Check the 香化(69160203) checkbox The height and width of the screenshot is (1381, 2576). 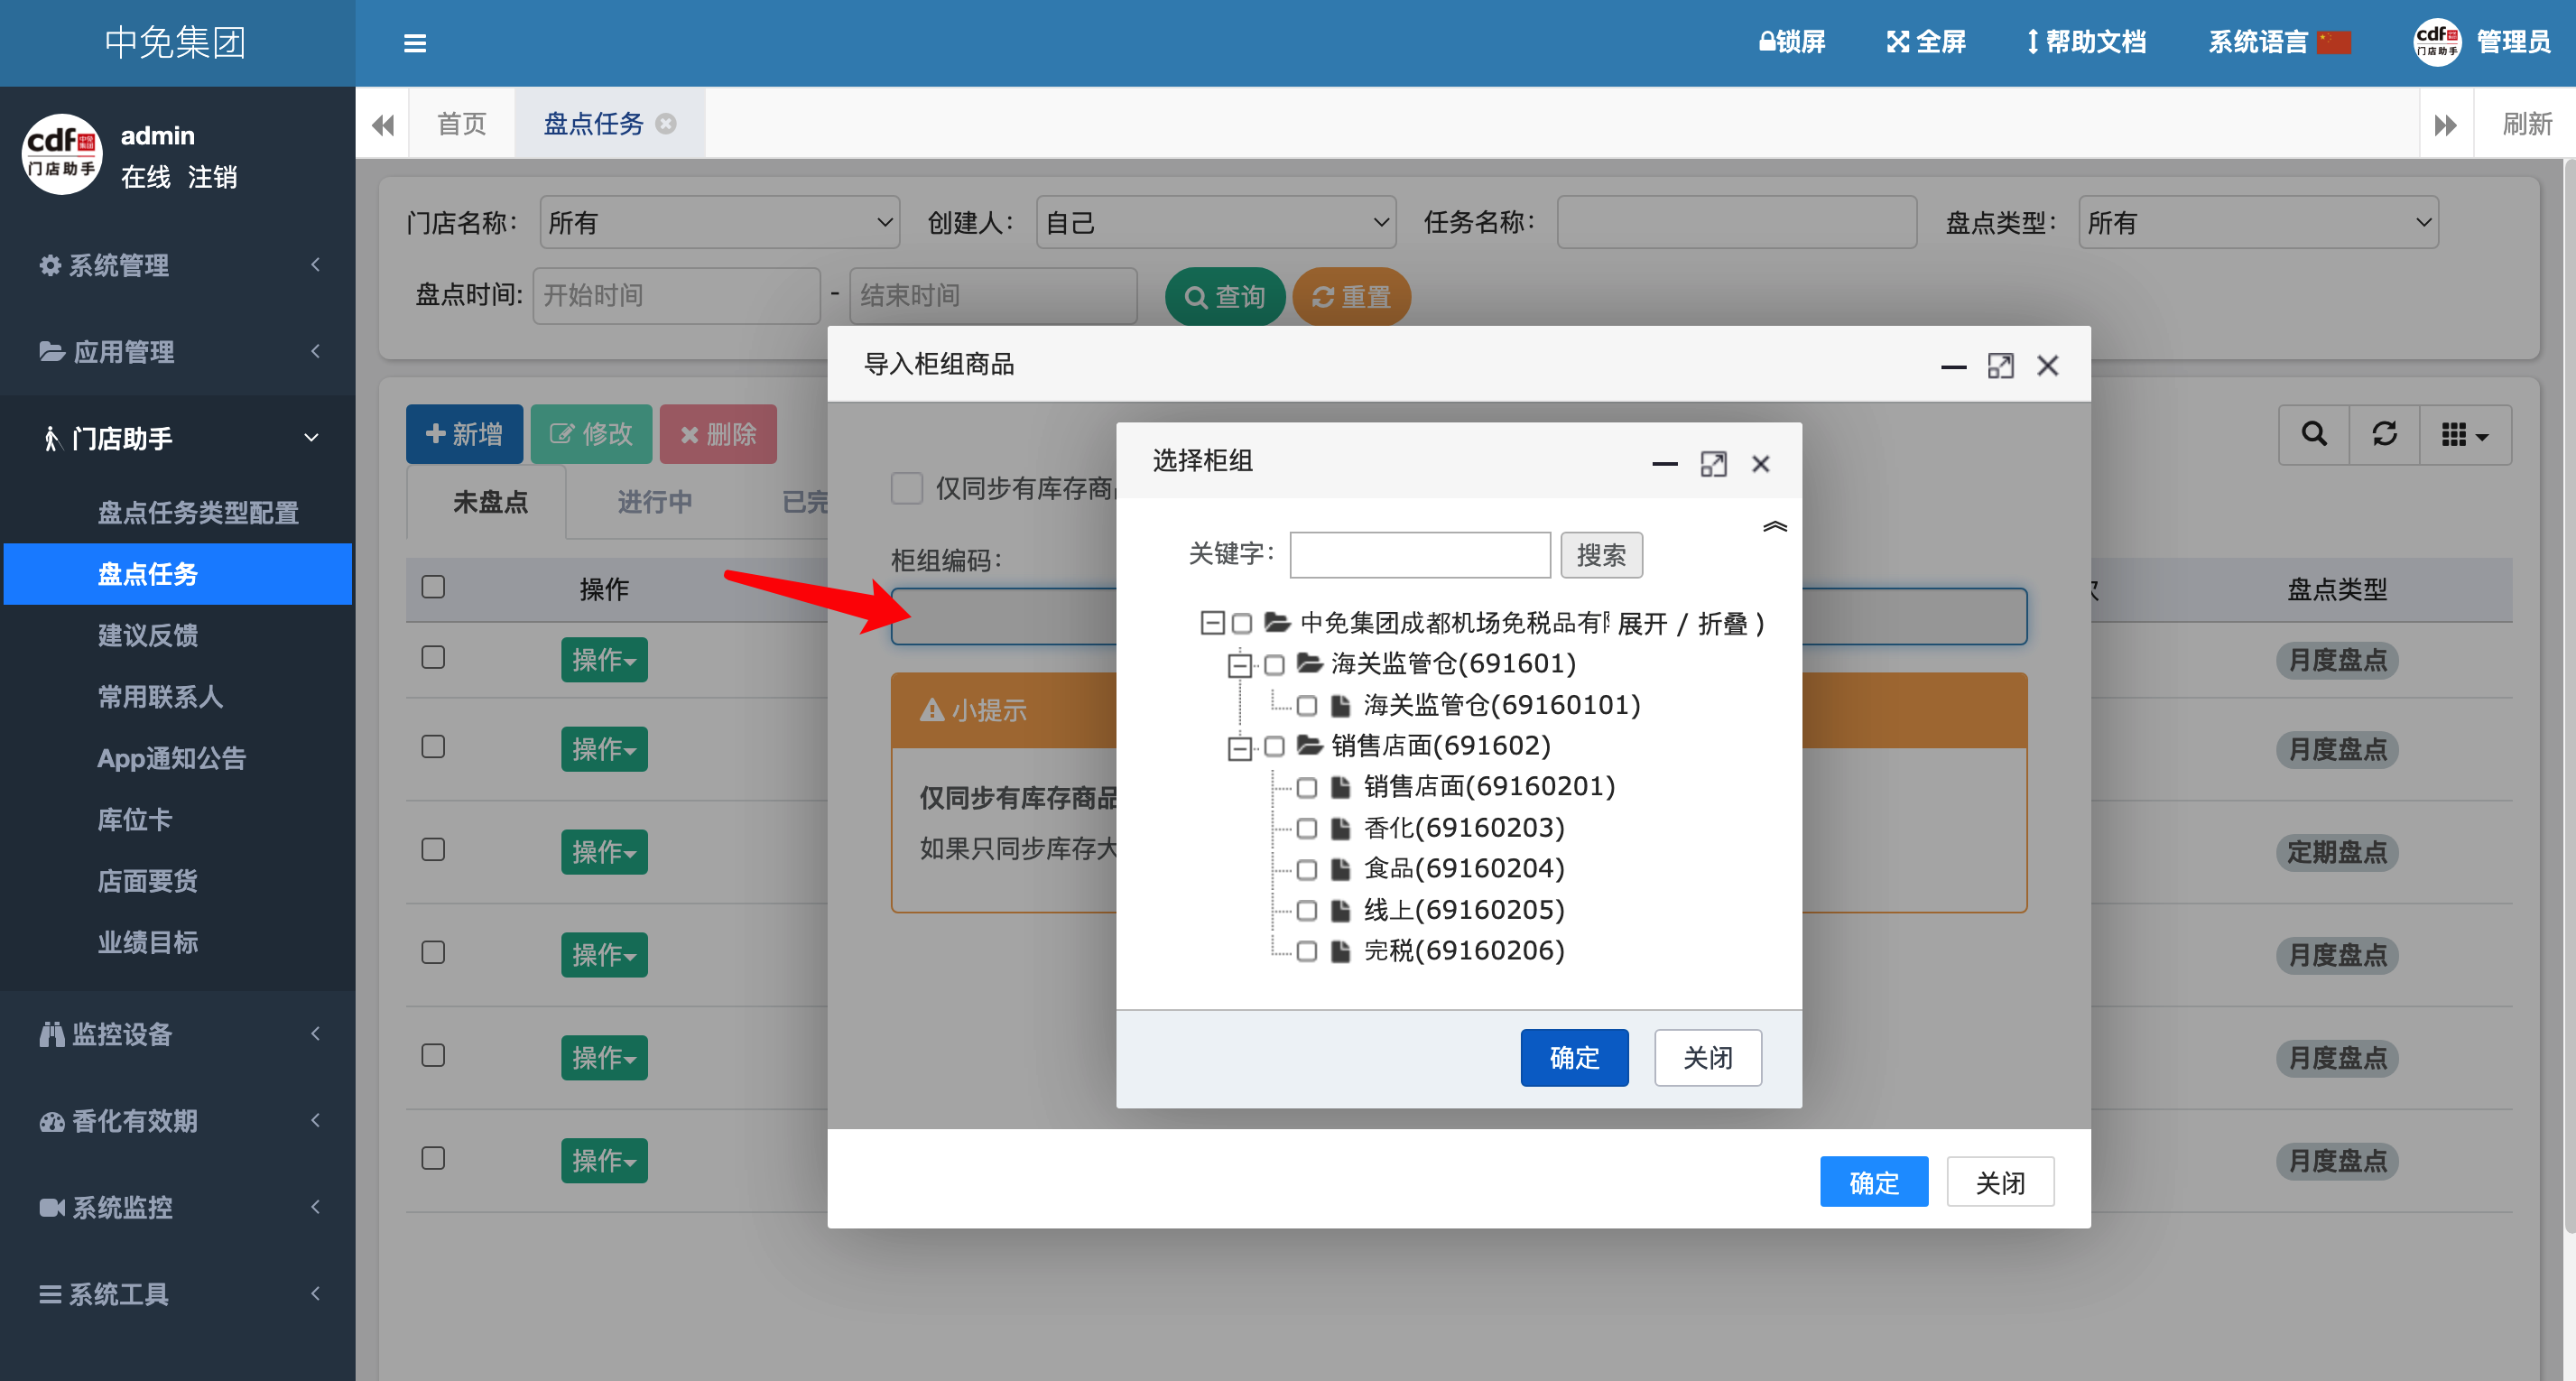(x=1306, y=828)
